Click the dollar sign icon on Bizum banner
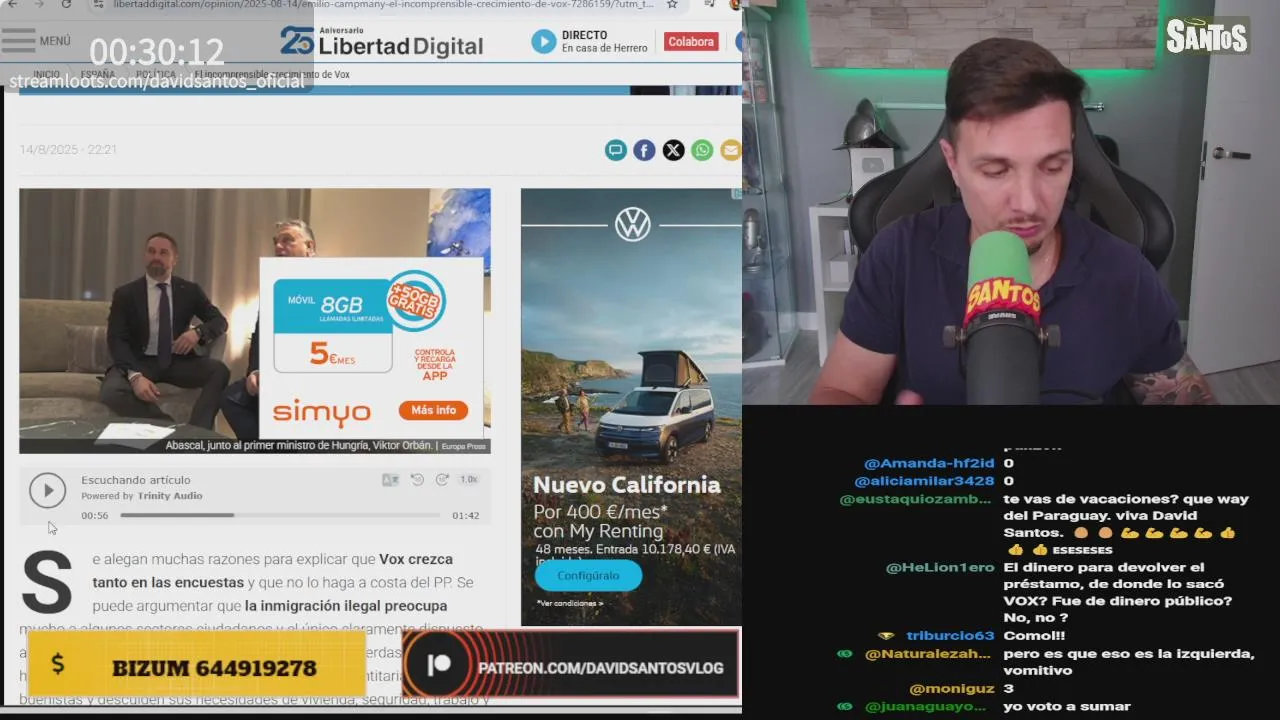 click(x=57, y=664)
